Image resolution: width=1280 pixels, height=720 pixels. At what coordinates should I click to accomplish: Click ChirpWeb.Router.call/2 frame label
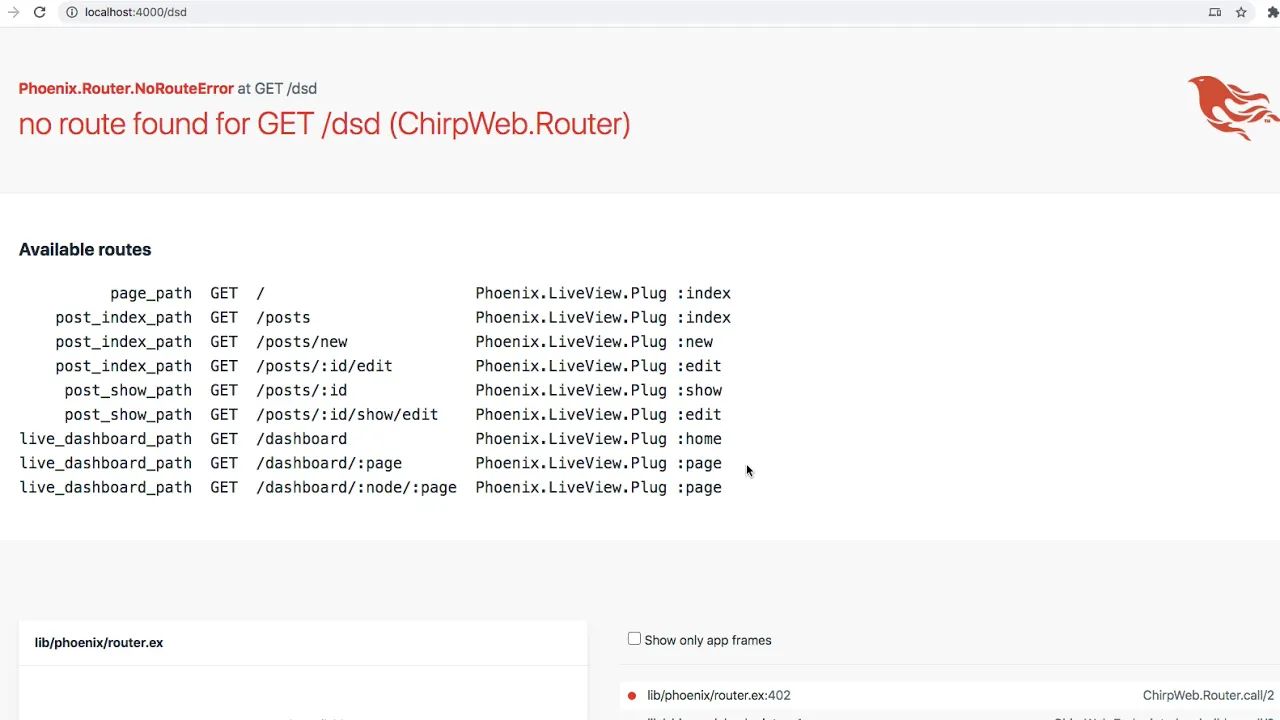click(x=1208, y=695)
